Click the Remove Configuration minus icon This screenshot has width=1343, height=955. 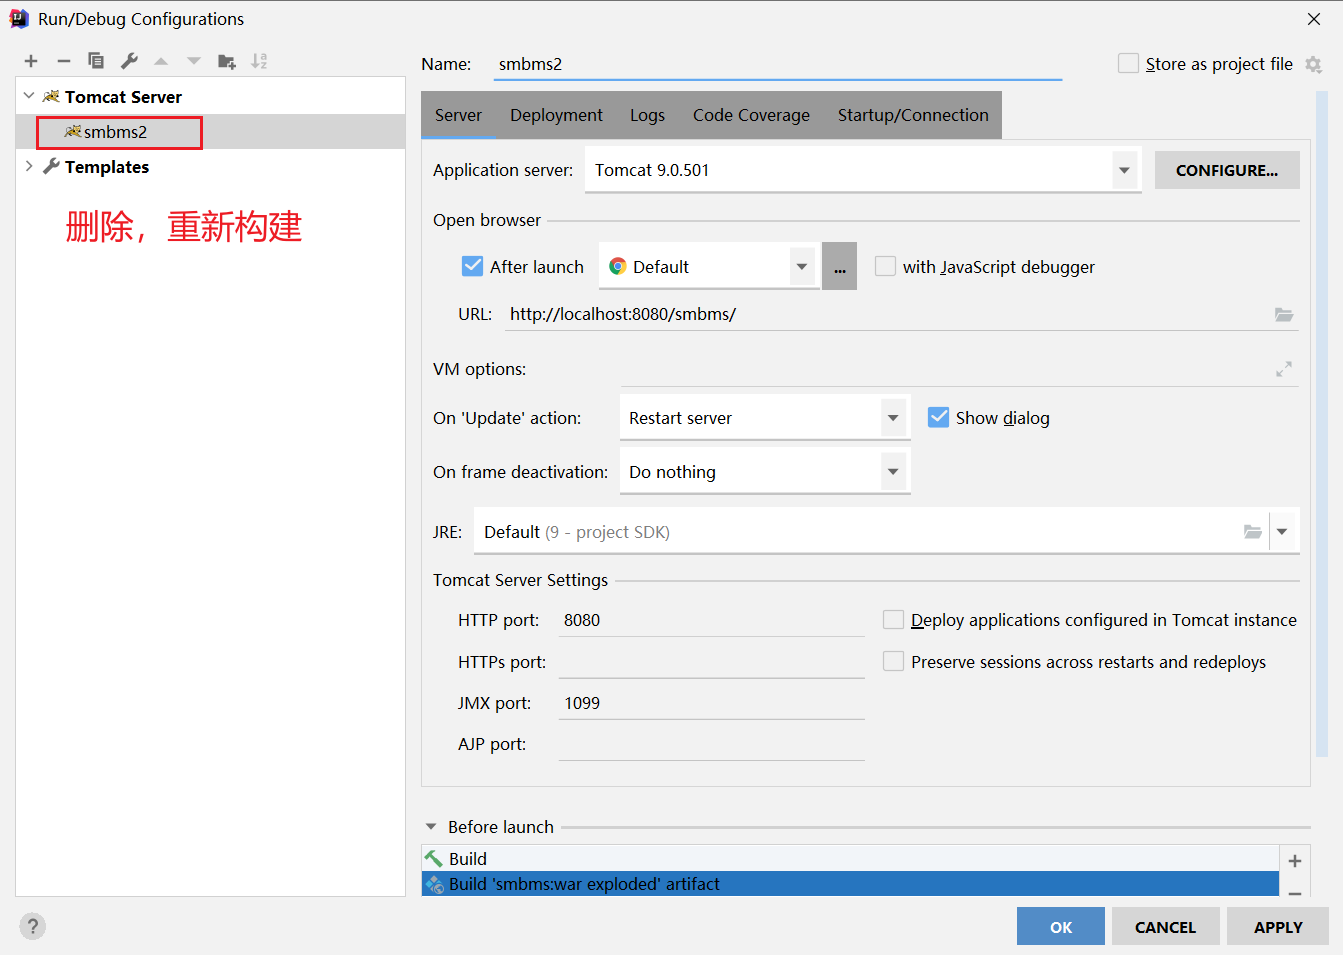click(63, 61)
